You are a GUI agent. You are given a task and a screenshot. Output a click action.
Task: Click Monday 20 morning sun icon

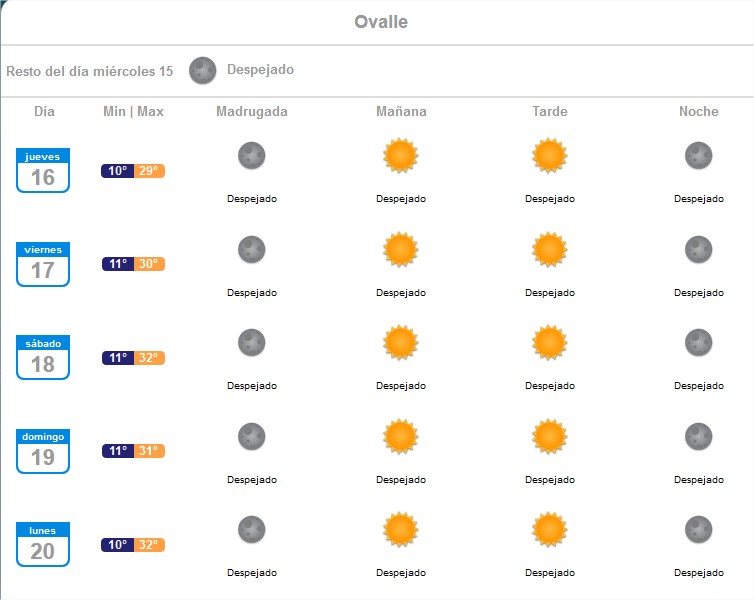(400, 530)
